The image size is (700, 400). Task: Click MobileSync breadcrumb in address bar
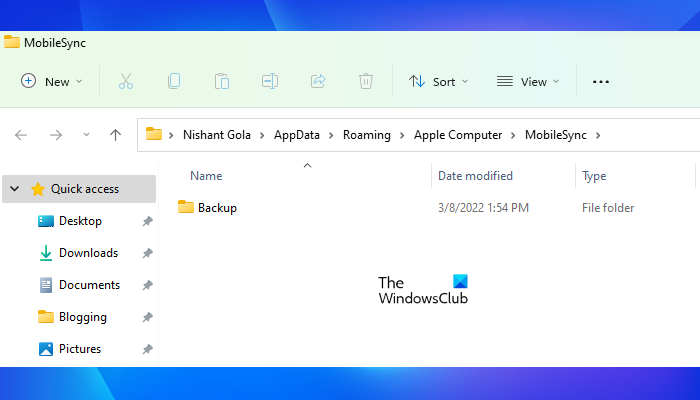[556, 135]
